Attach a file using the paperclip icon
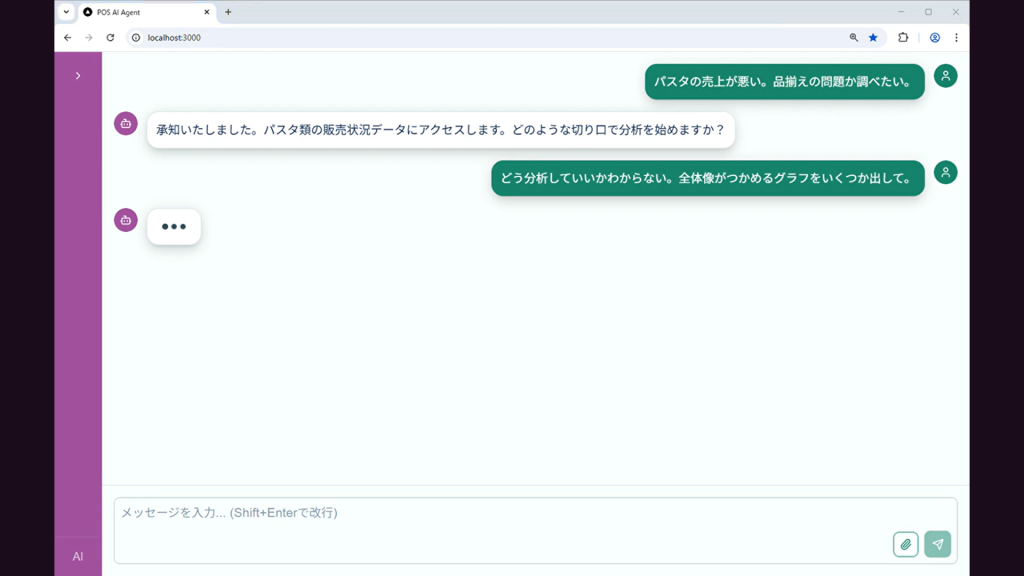 tap(906, 543)
